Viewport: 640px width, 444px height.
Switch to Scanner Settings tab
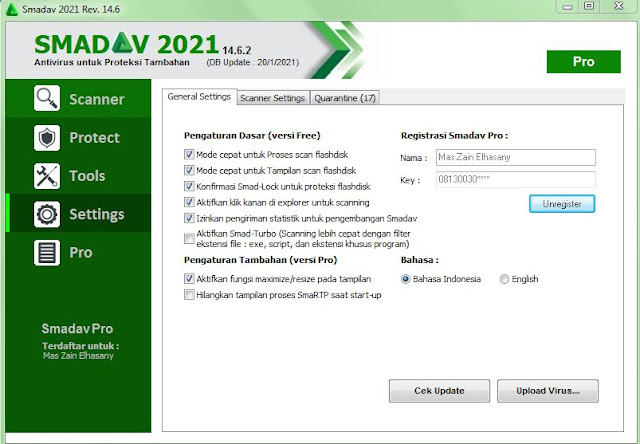click(x=273, y=98)
